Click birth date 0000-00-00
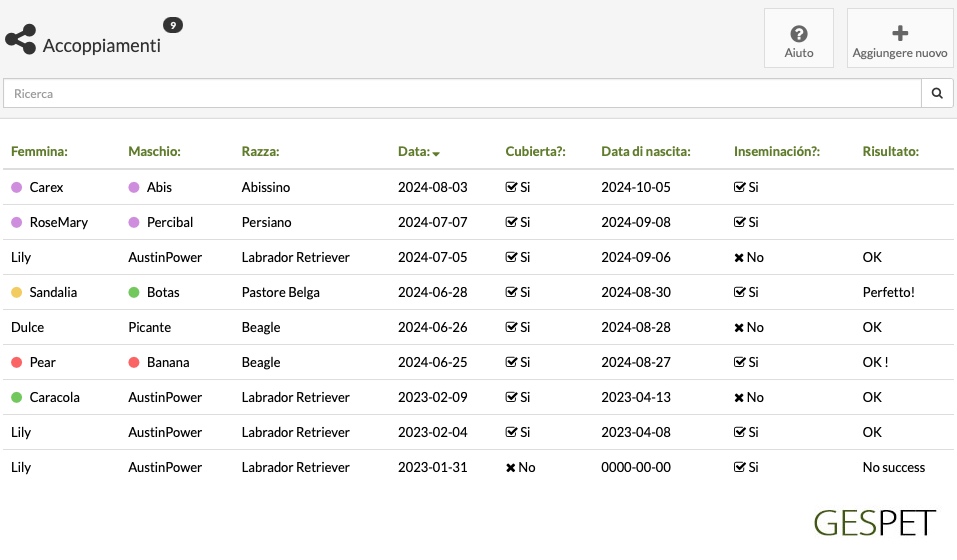This screenshot has width=957, height=560. (636, 467)
